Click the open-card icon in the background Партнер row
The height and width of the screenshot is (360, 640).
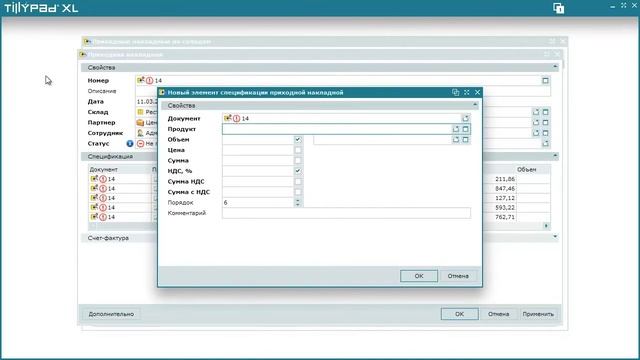coord(536,122)
